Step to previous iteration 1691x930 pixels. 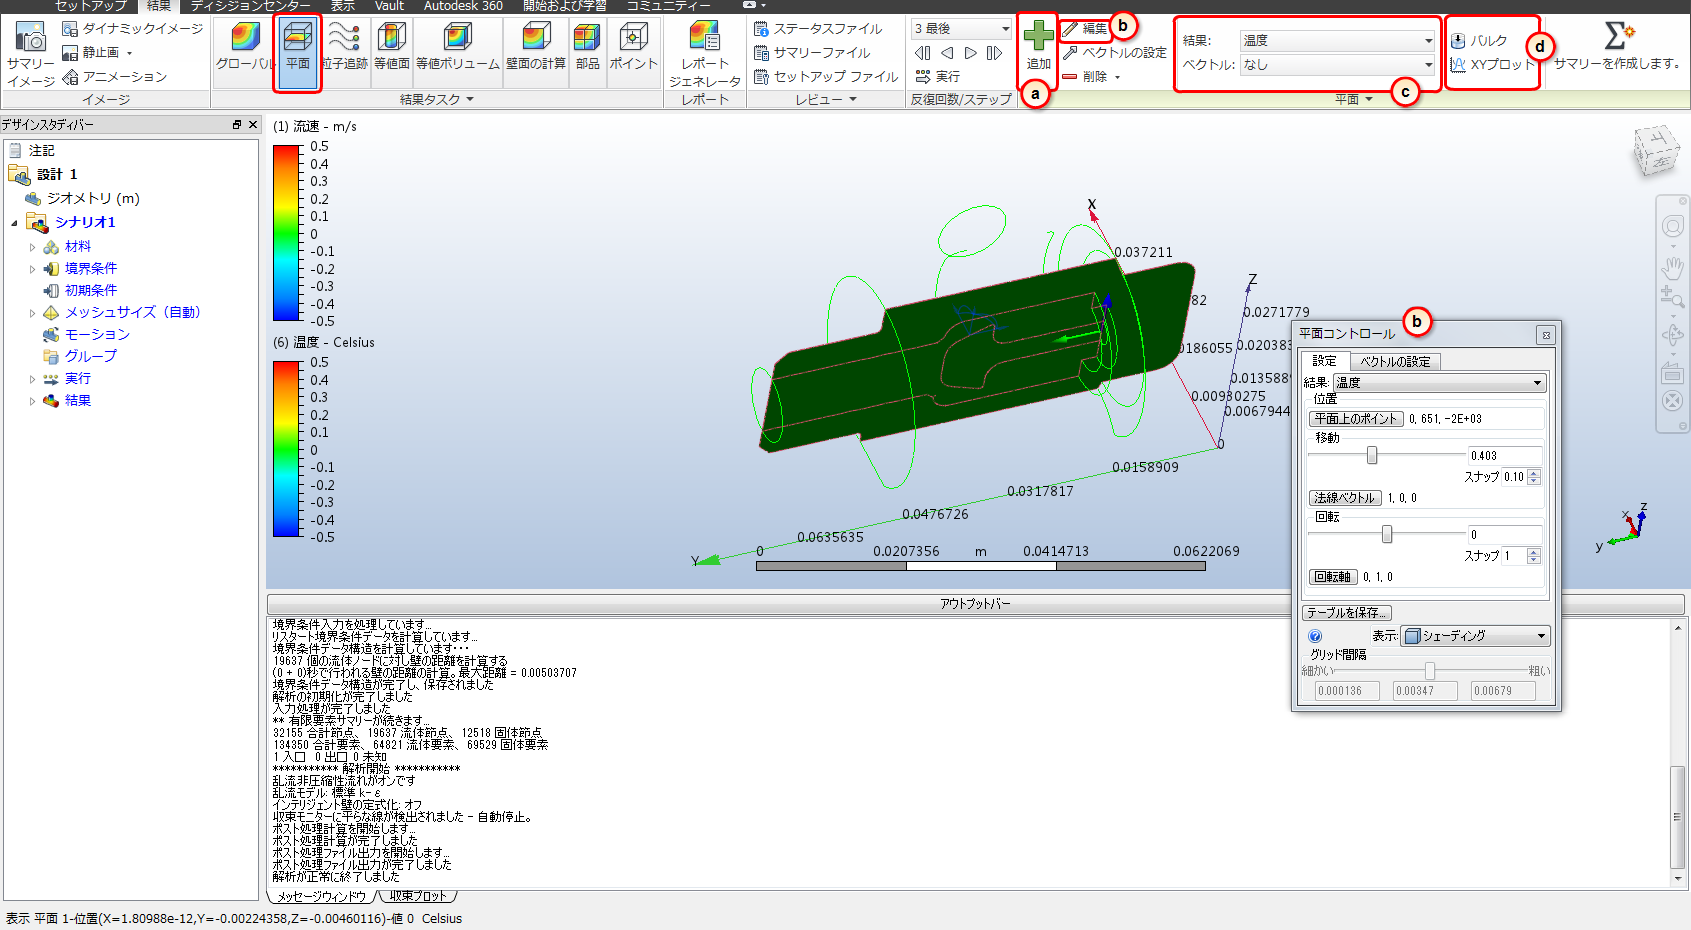(x=947, y=53)
